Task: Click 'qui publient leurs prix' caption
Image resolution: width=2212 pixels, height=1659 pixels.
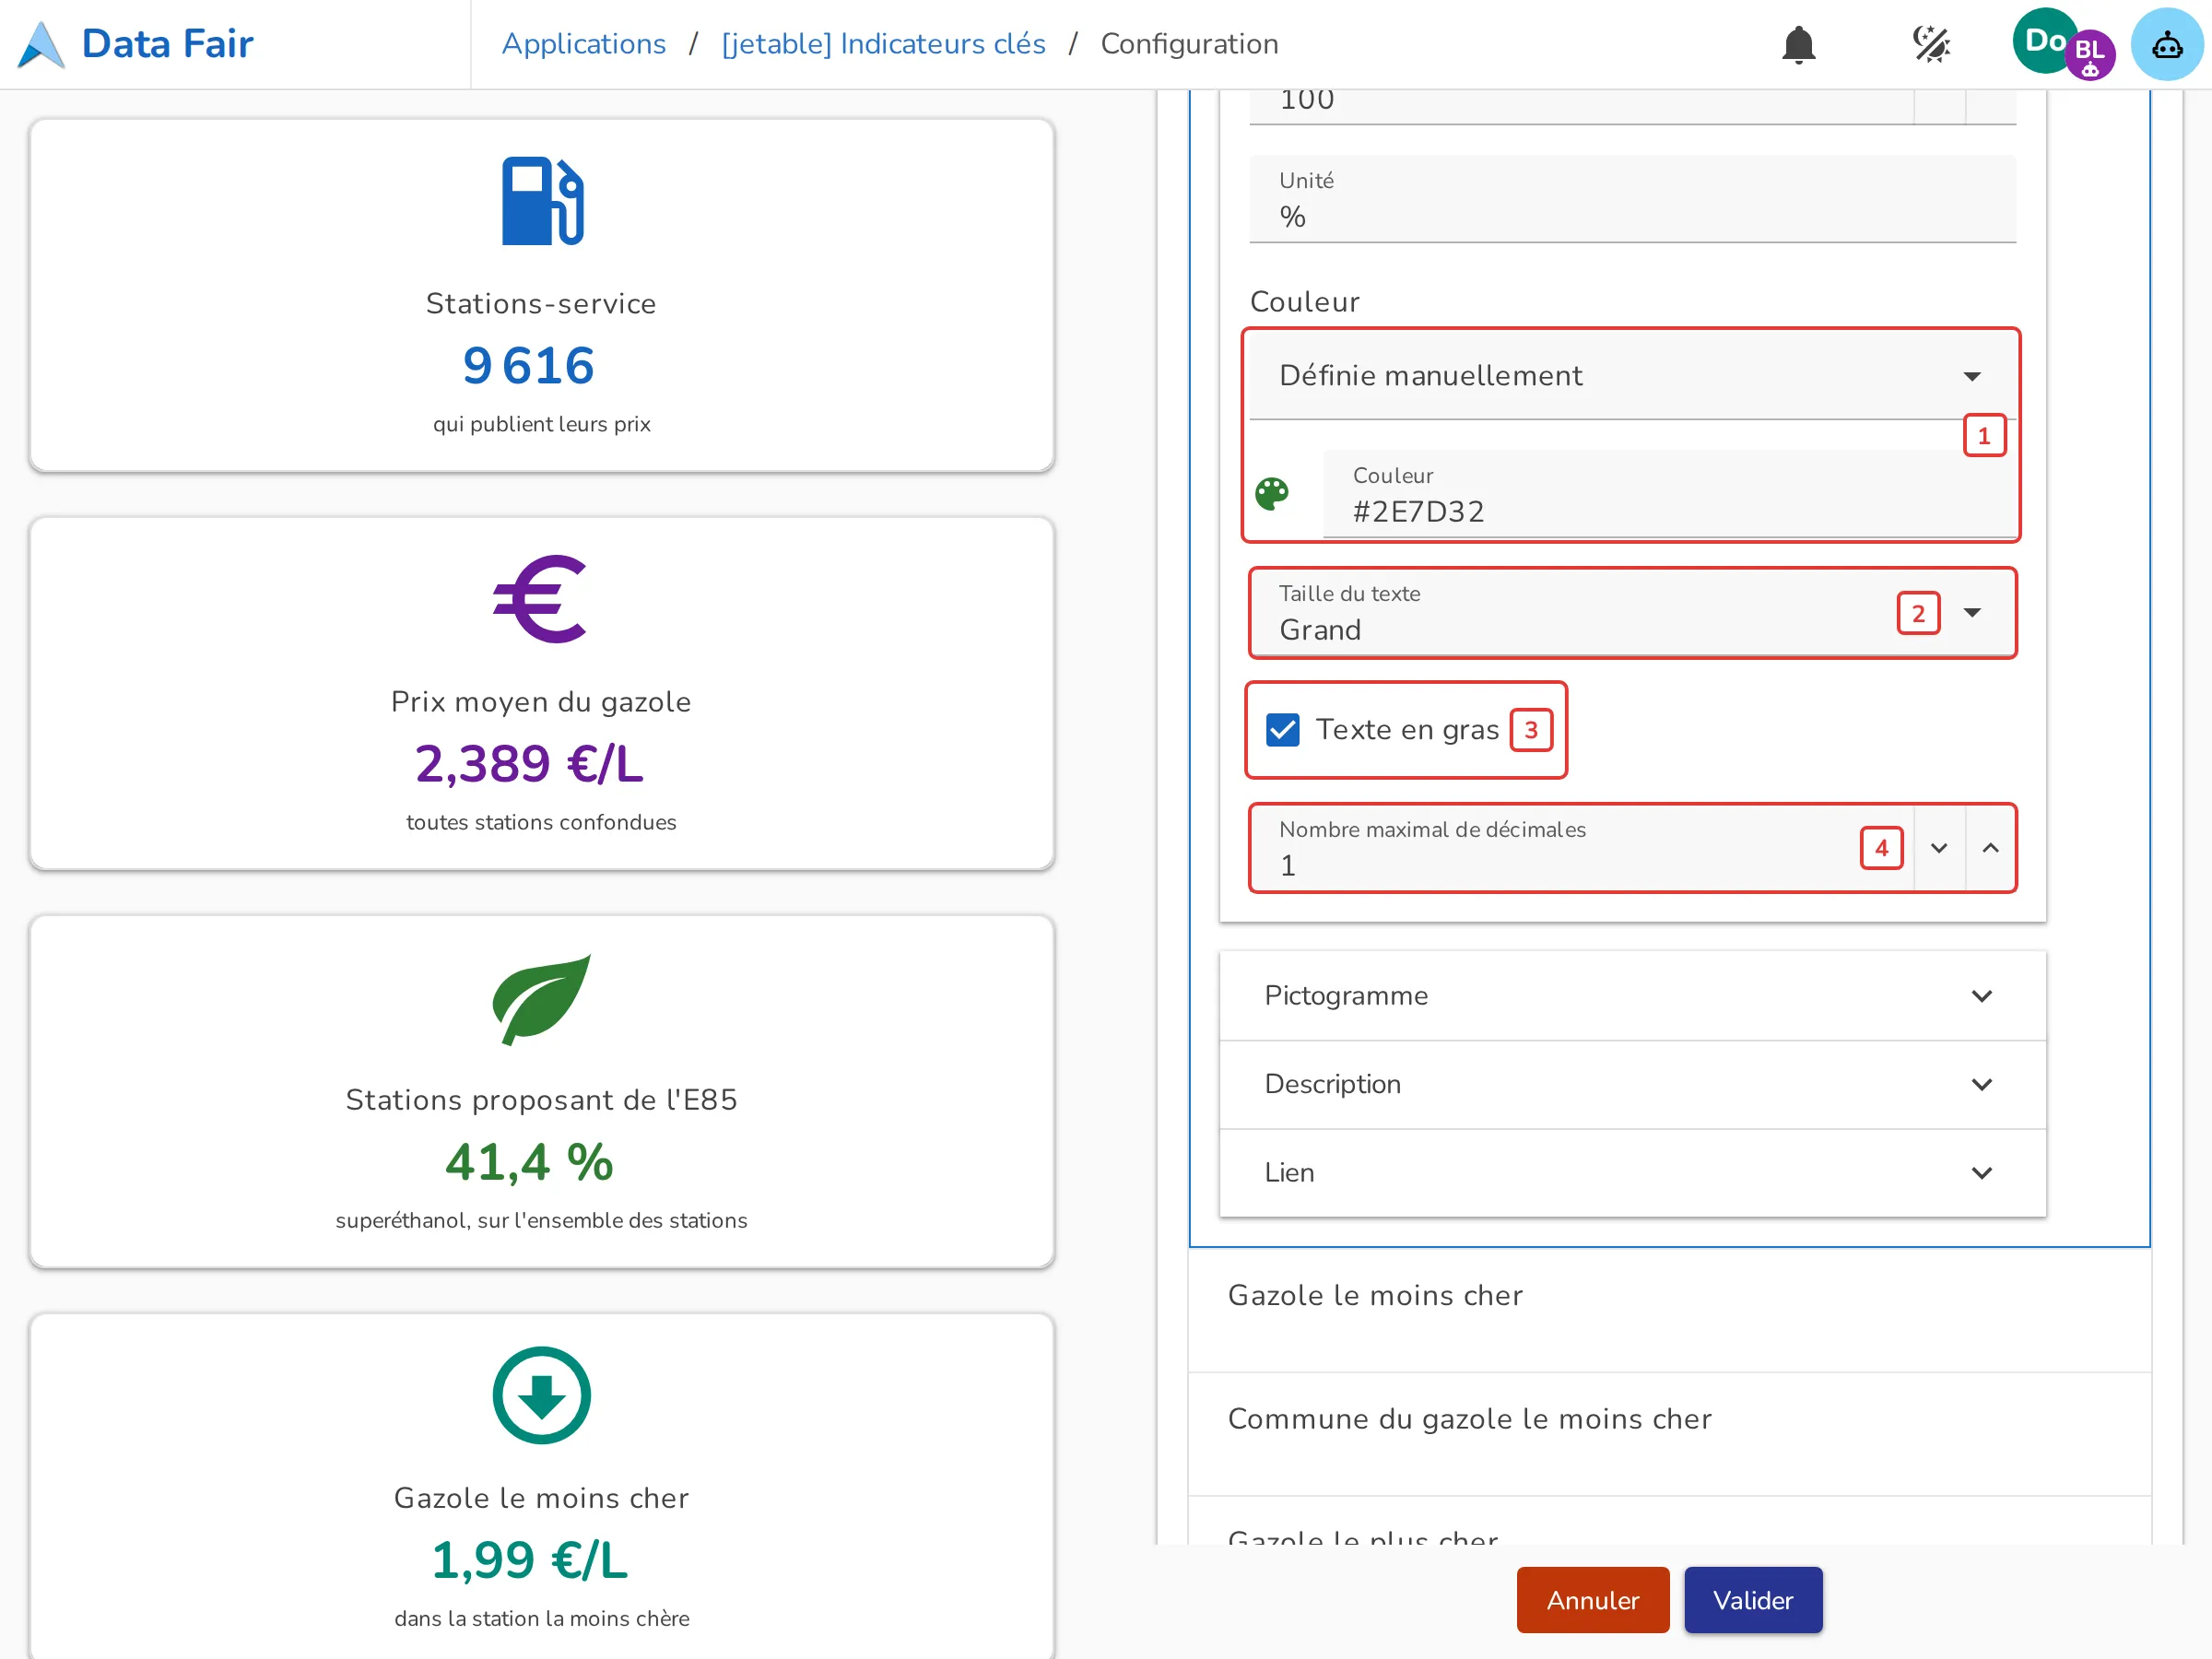Action: 541,424
